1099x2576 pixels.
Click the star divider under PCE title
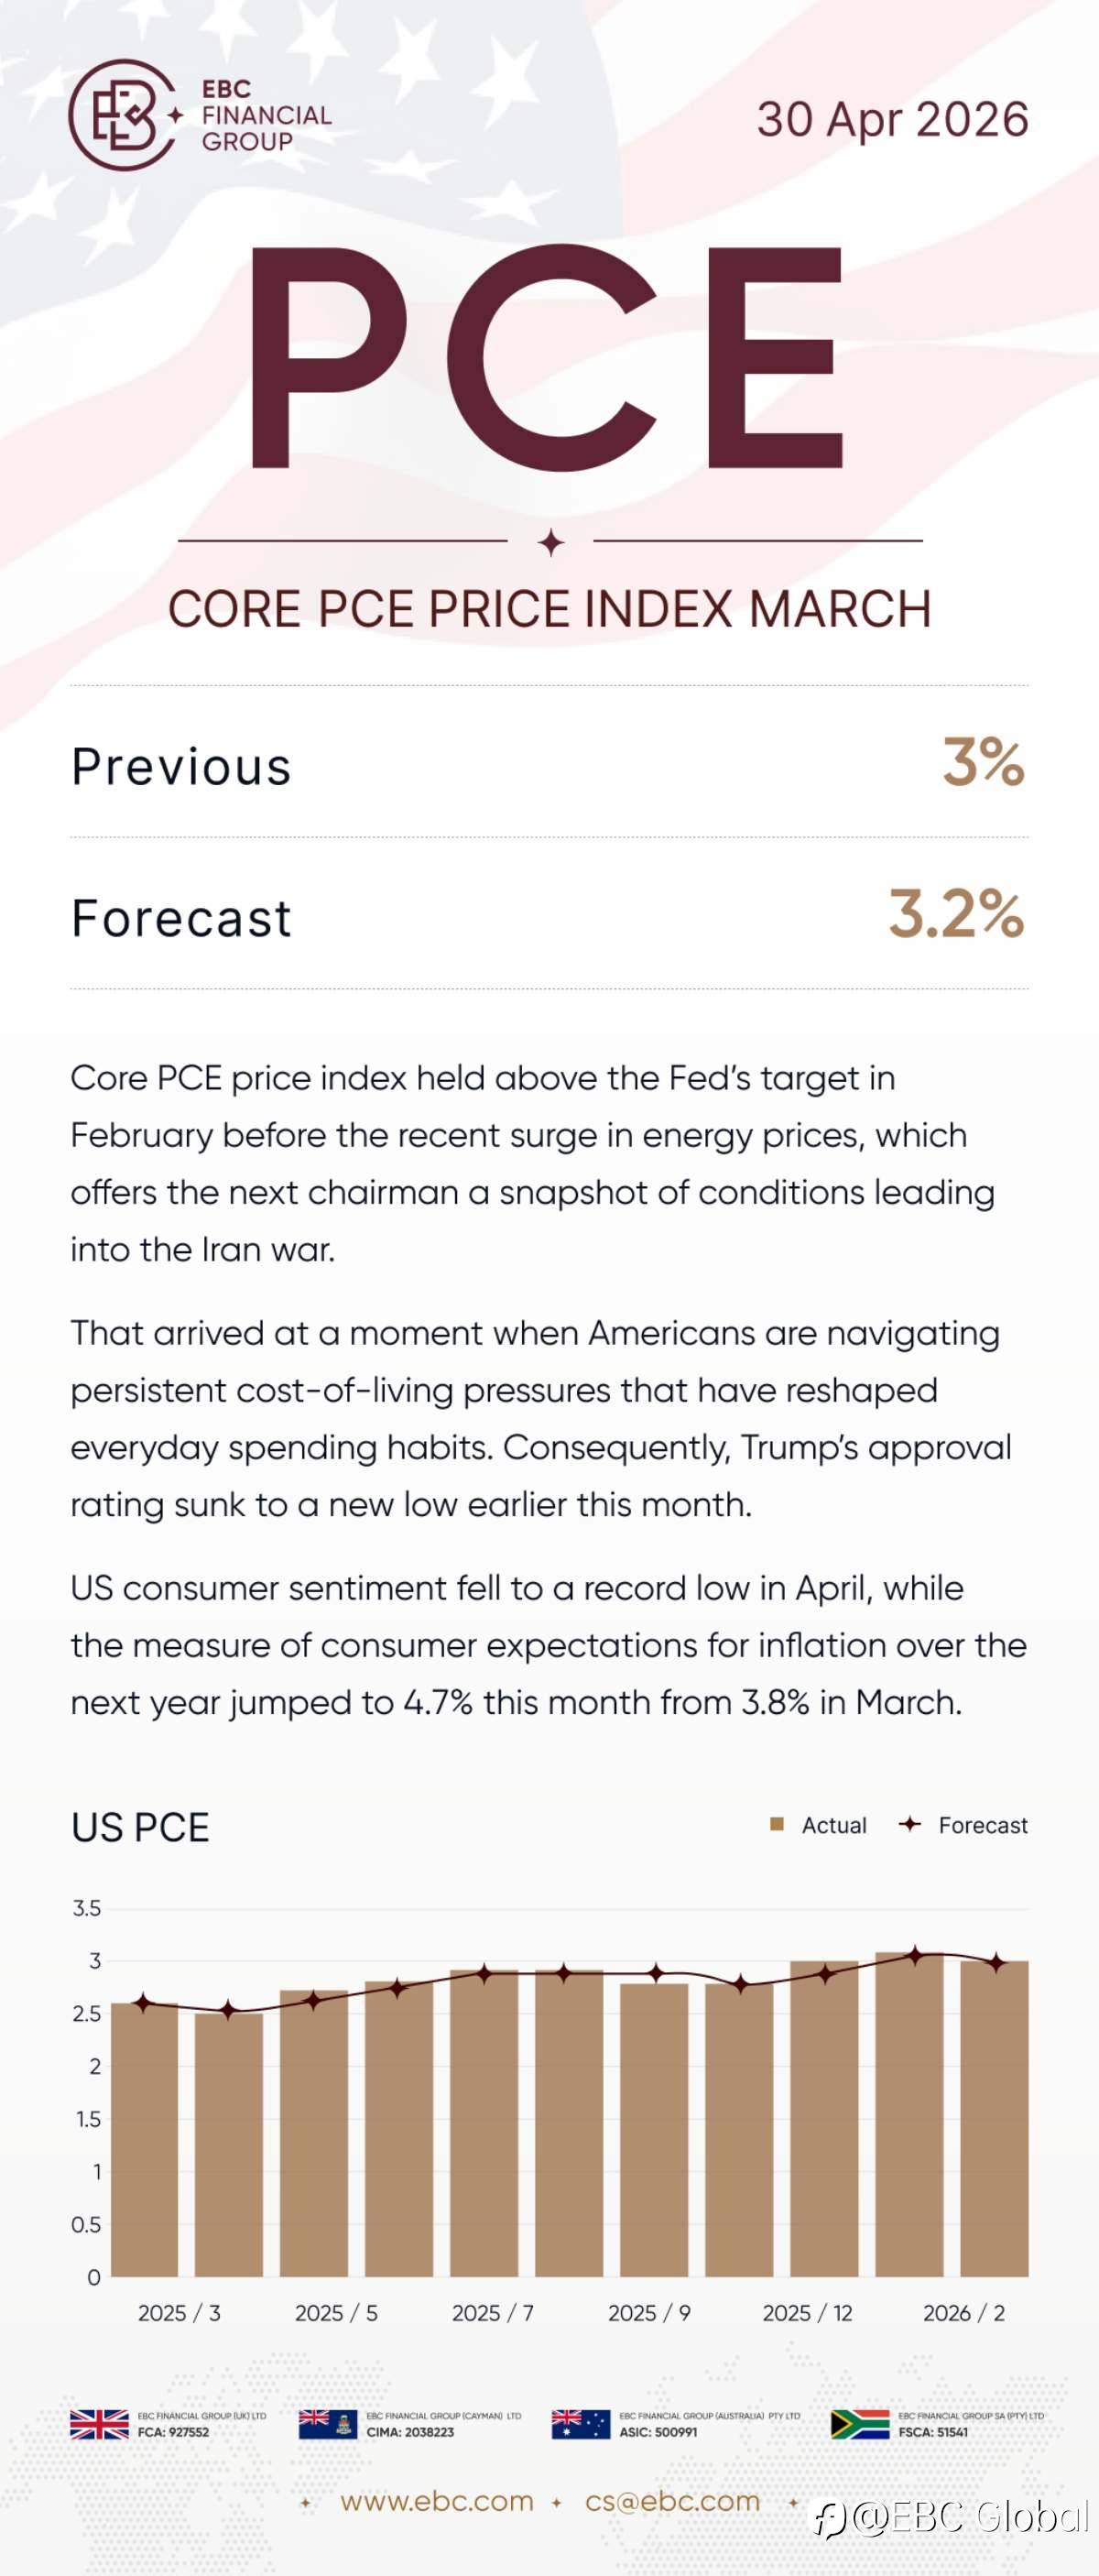click(x=550, y=543)
